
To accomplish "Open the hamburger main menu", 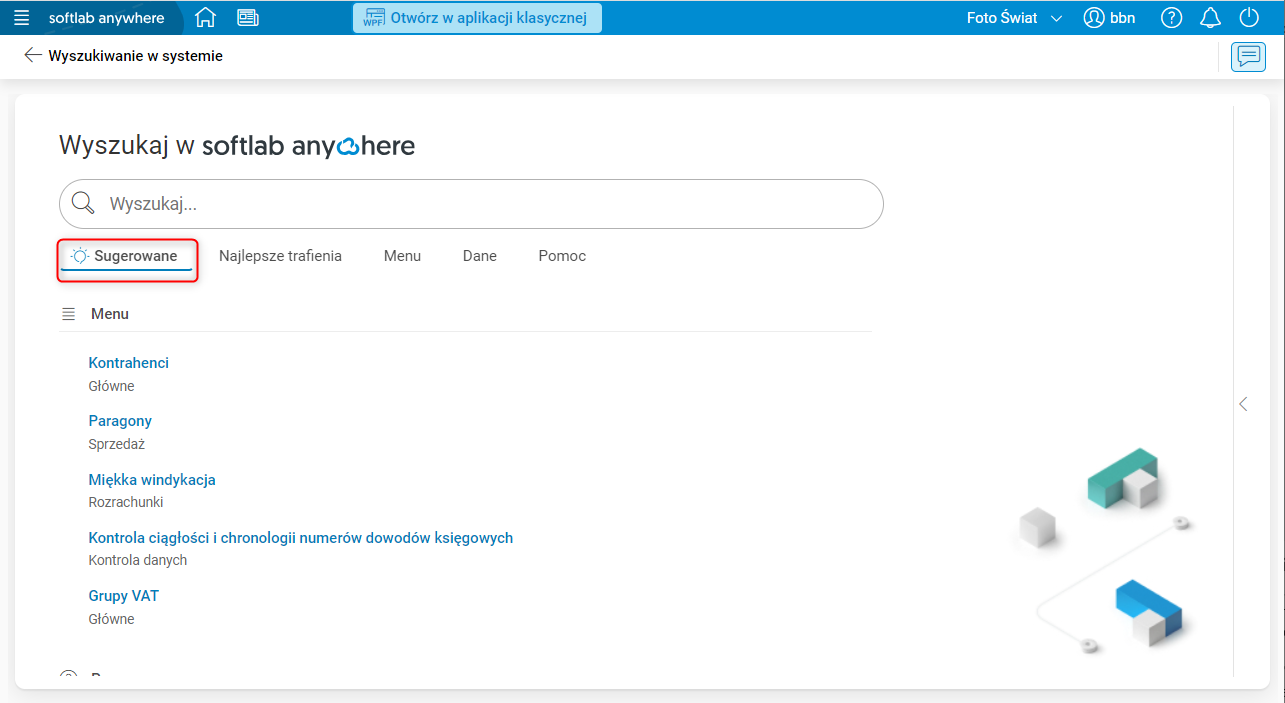I will (x=21, y=18).
